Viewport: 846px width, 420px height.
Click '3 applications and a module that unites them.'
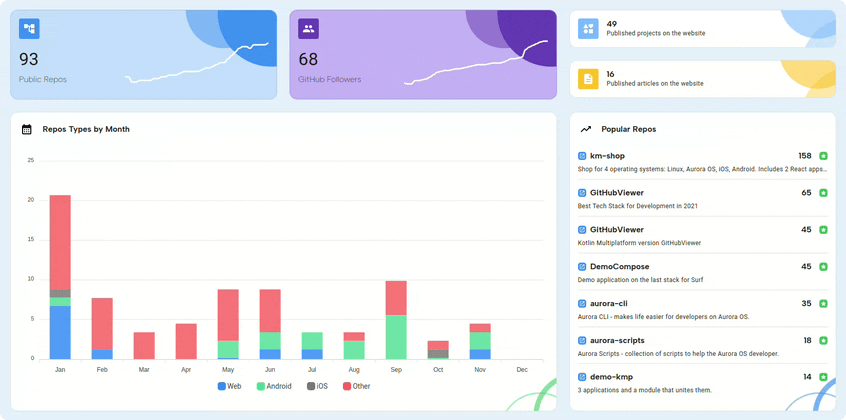[645, 390]
